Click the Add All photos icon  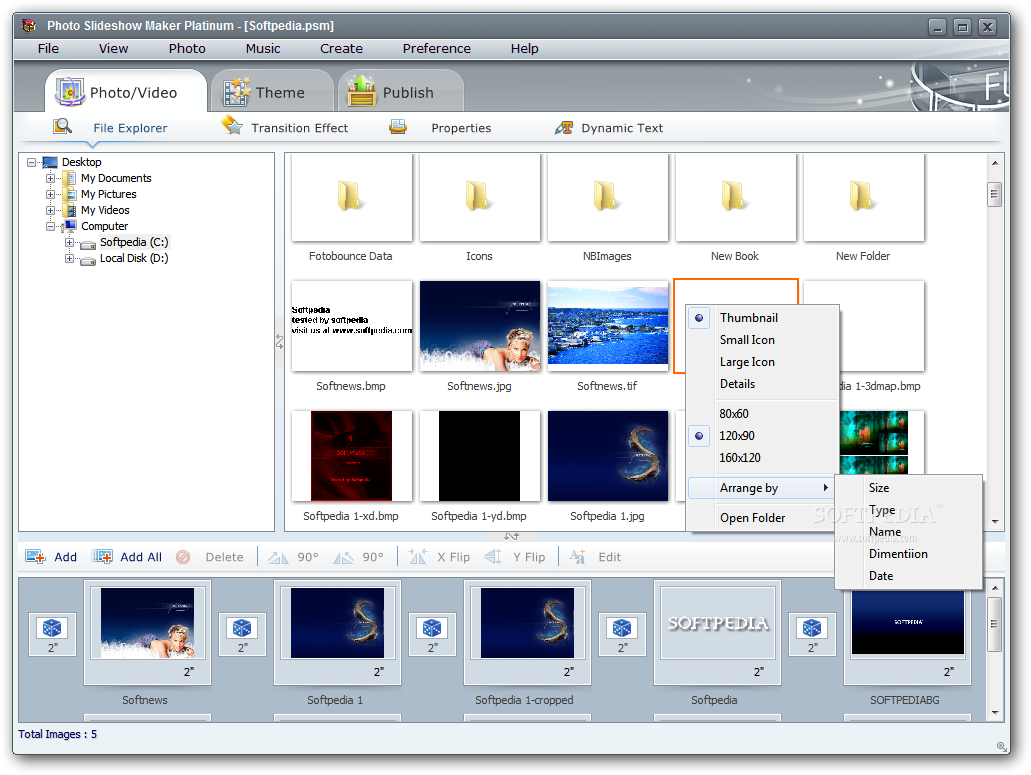(102, 557)
